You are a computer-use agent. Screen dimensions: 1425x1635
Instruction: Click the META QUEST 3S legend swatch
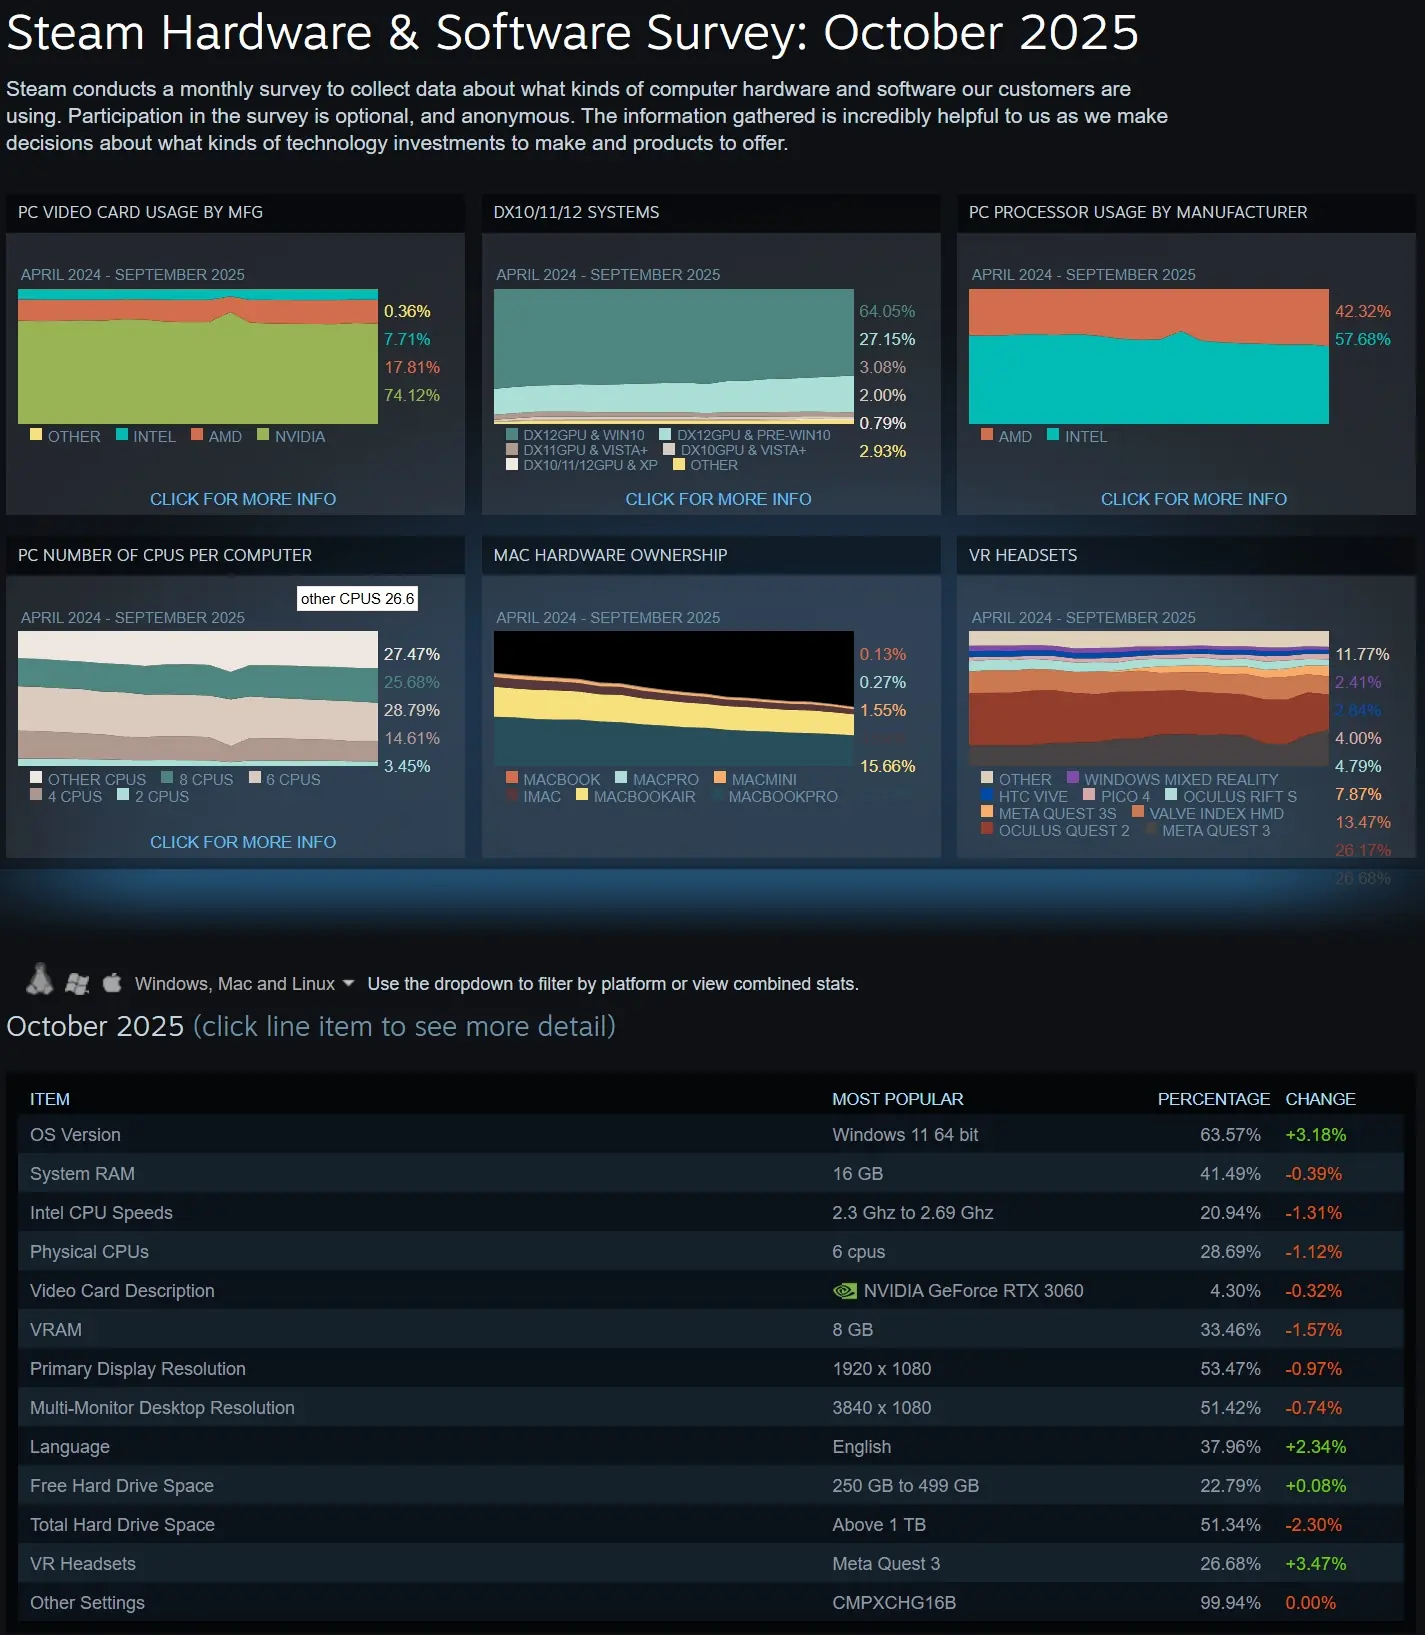pyautogui.click(x=987, y=812)
